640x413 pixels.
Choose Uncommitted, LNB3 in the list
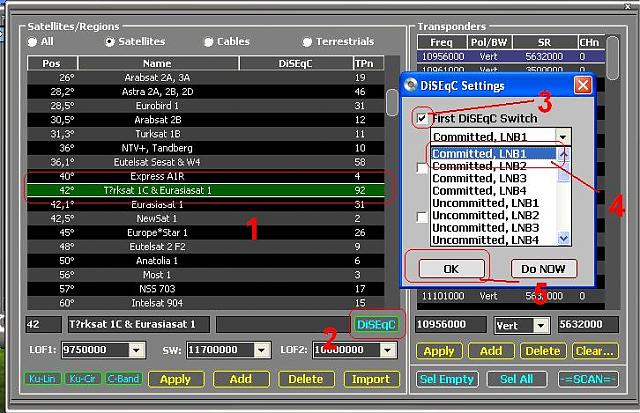pos(493,227)
